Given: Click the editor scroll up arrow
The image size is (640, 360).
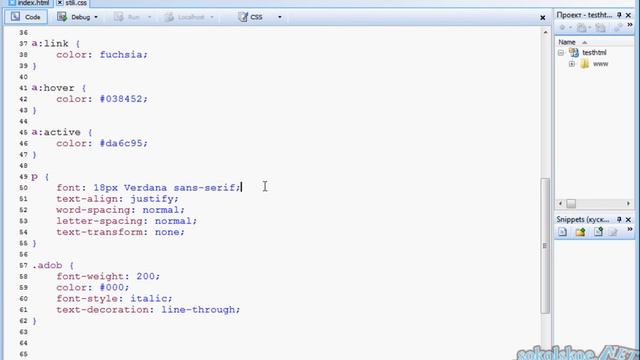Looking at the screenshot, I should coord(545,32).
